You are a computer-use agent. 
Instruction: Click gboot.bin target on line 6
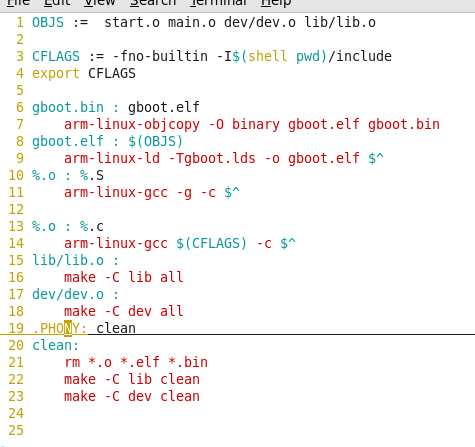(x=68, y=107)
